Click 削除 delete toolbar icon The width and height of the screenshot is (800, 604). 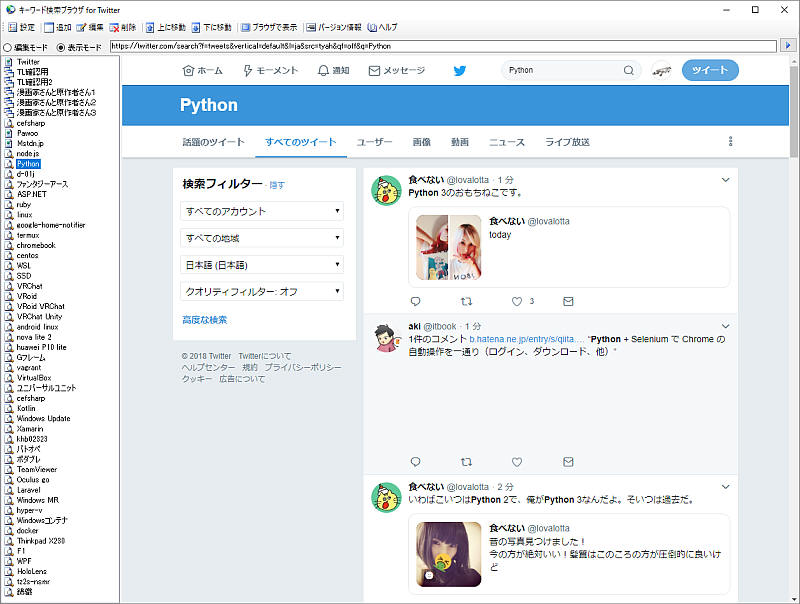122,27
